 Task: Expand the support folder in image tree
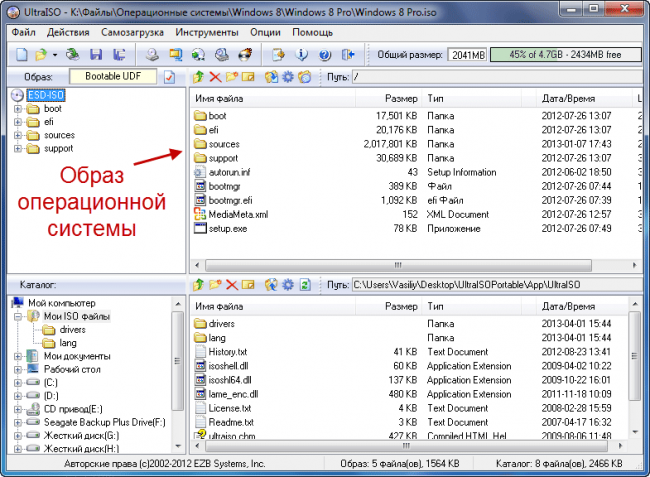pos(18,149)
